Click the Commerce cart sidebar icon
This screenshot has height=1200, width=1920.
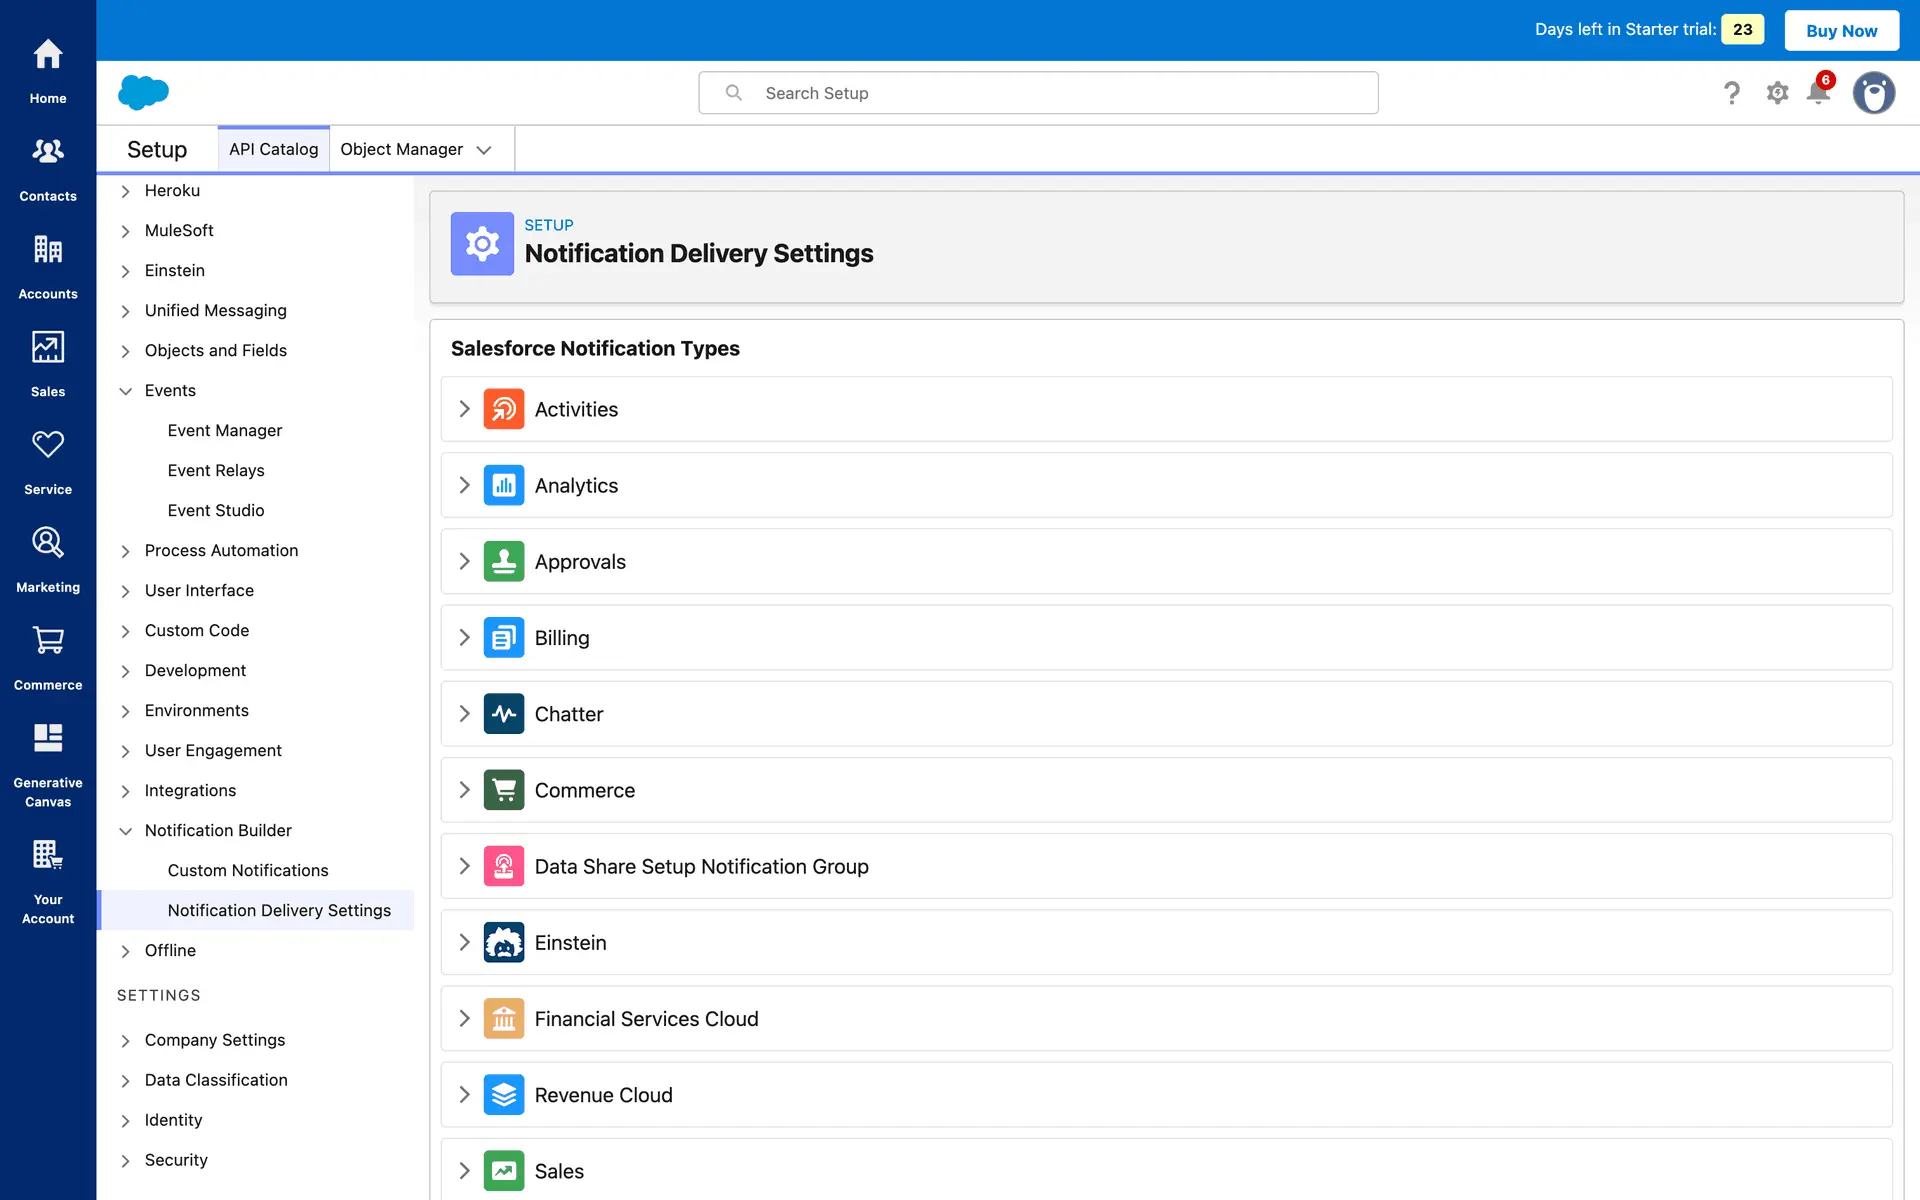pos(48,657)
